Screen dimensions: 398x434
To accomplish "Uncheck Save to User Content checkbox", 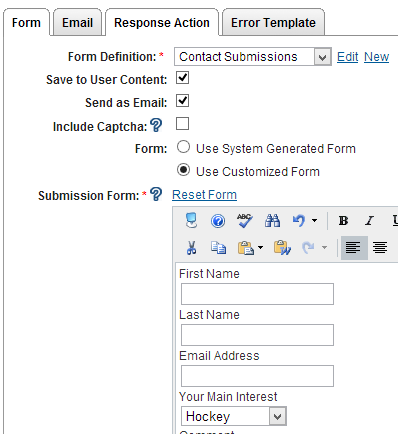I will [182, 78].
